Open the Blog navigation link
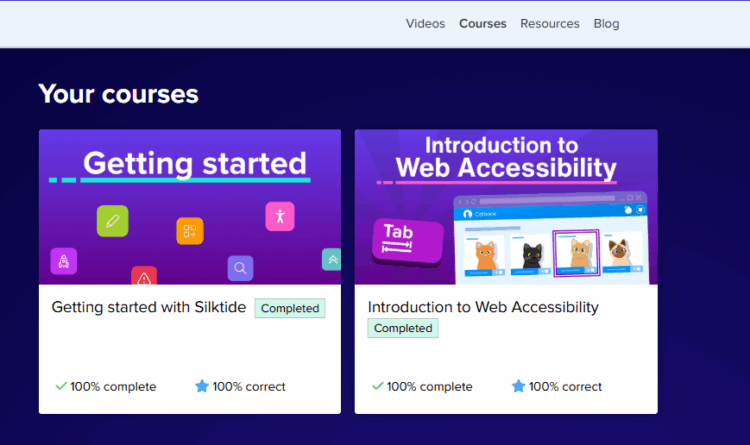The width and height of the screenshot is (750, 445). click(x=606, y=23)
